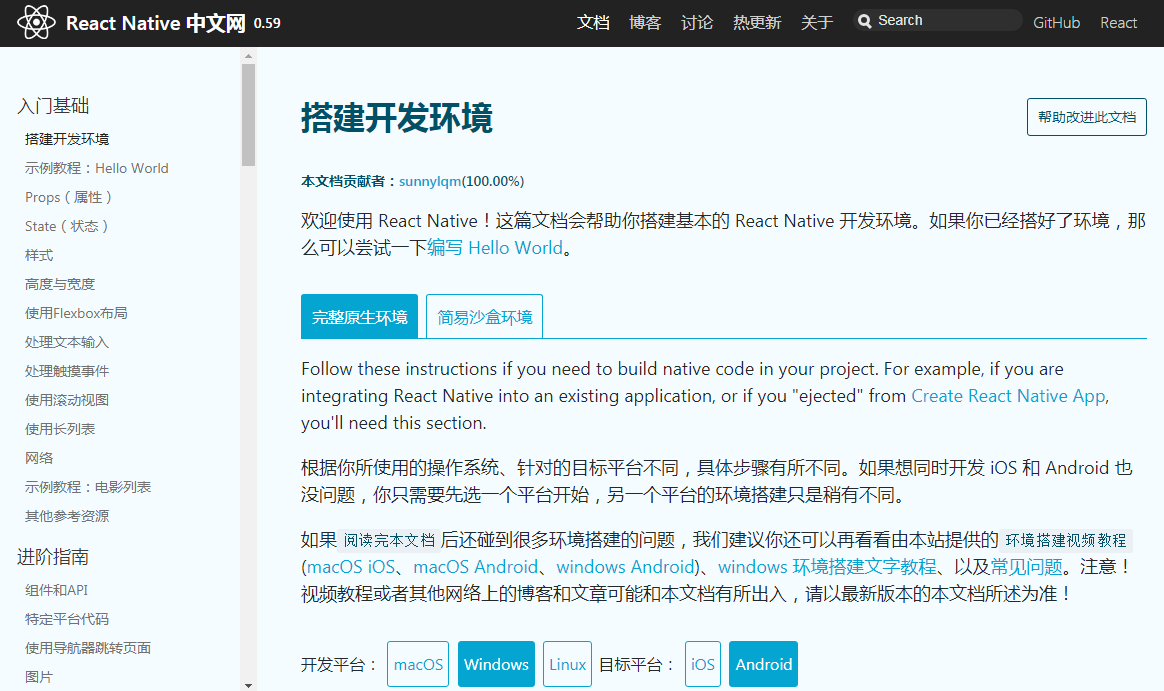Open sidebar item 使用导航器跳转页面

click(x=88, y=648)
